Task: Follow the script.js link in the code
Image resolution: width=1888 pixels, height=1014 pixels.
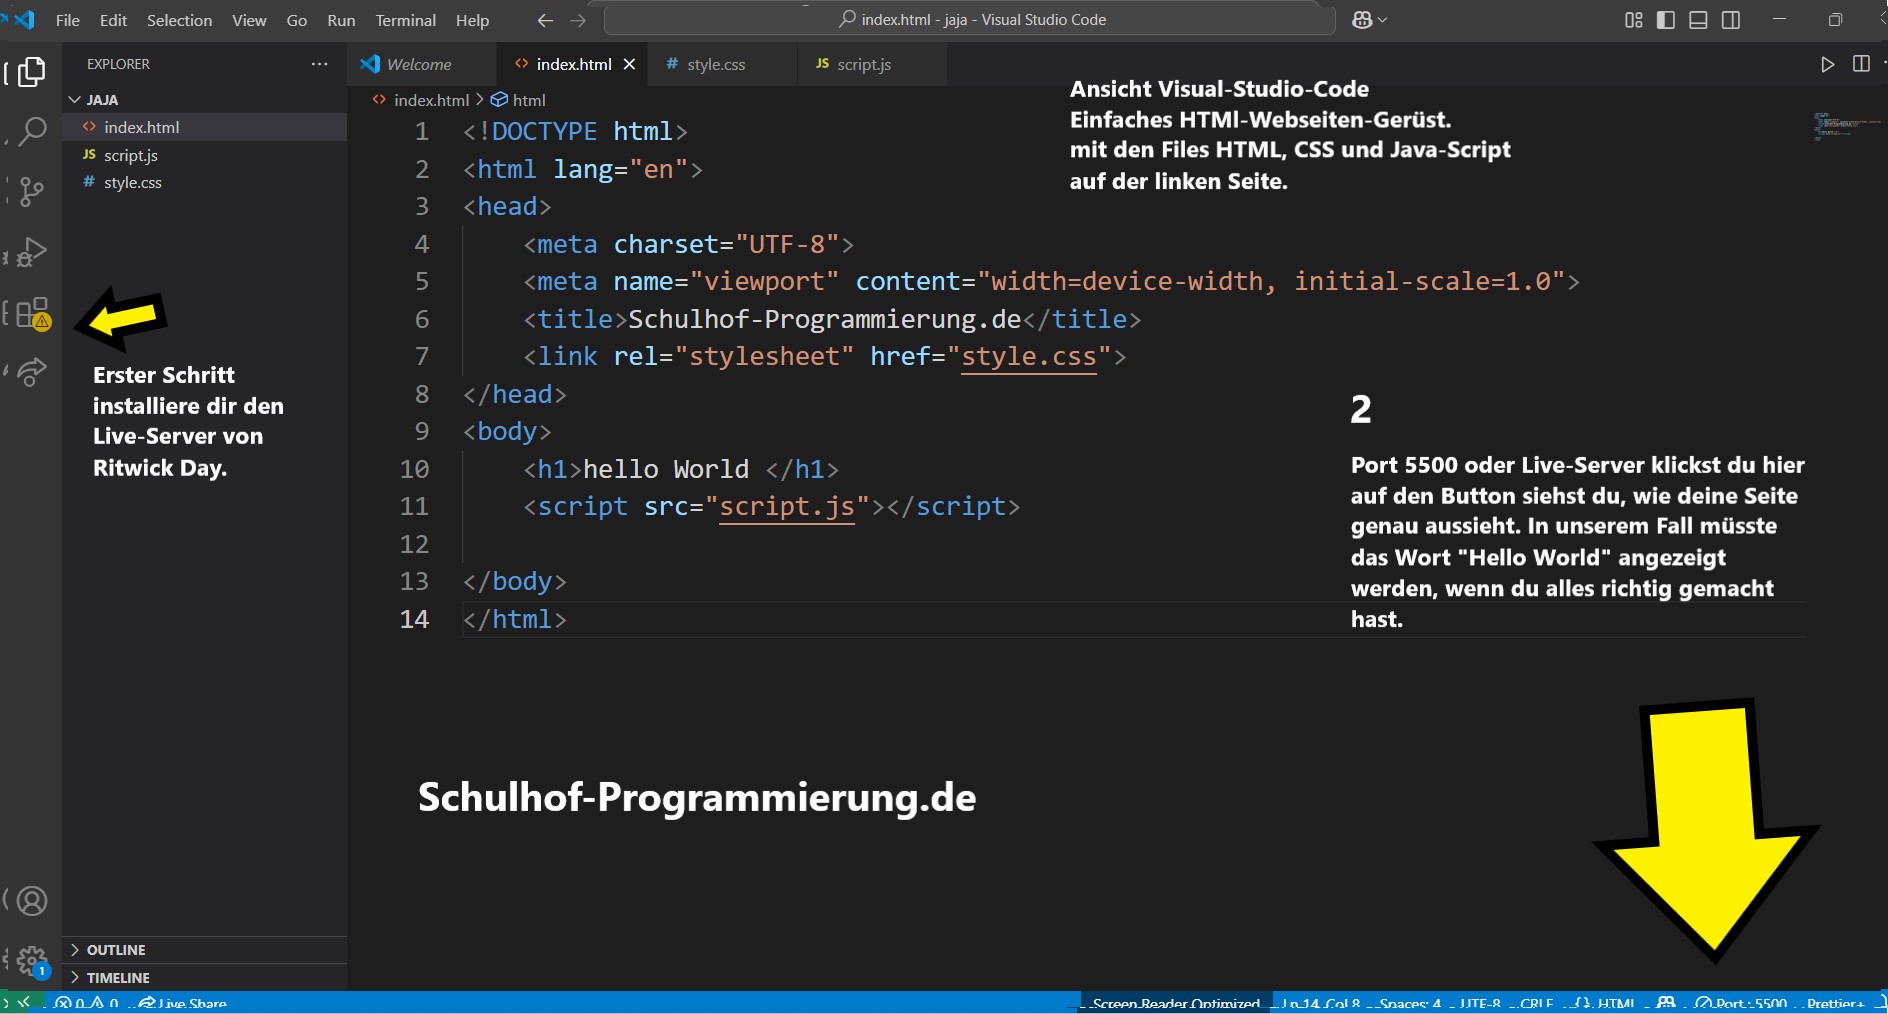Action: (x=787, y=507)
